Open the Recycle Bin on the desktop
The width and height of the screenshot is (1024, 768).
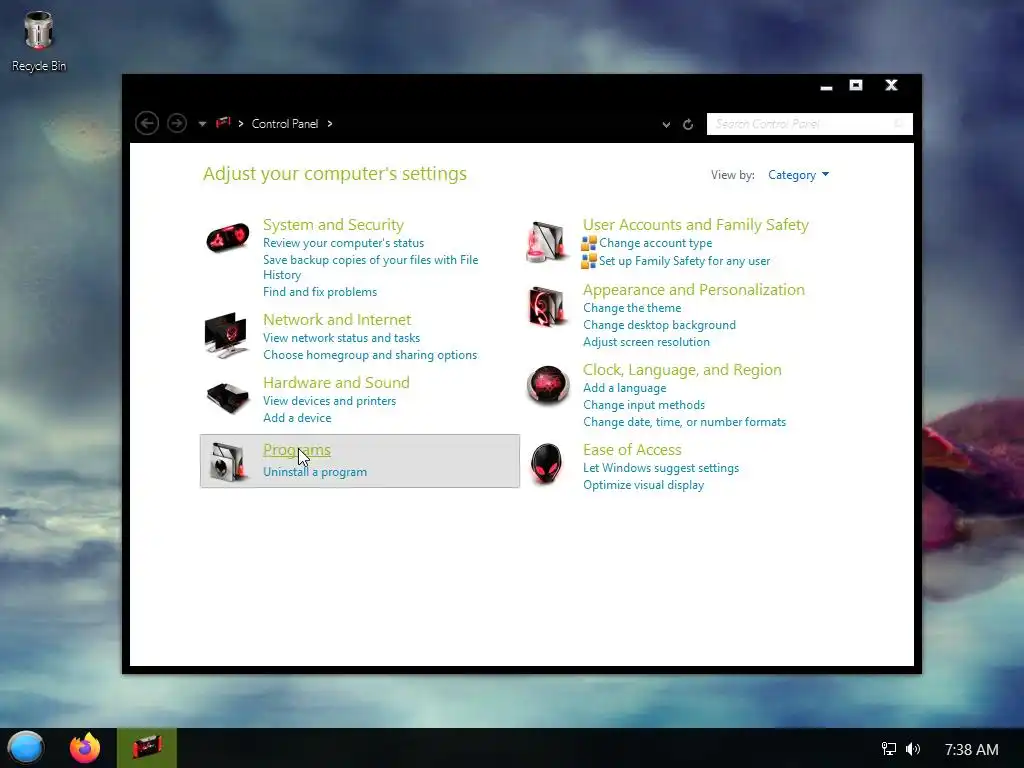click(39, 41)
